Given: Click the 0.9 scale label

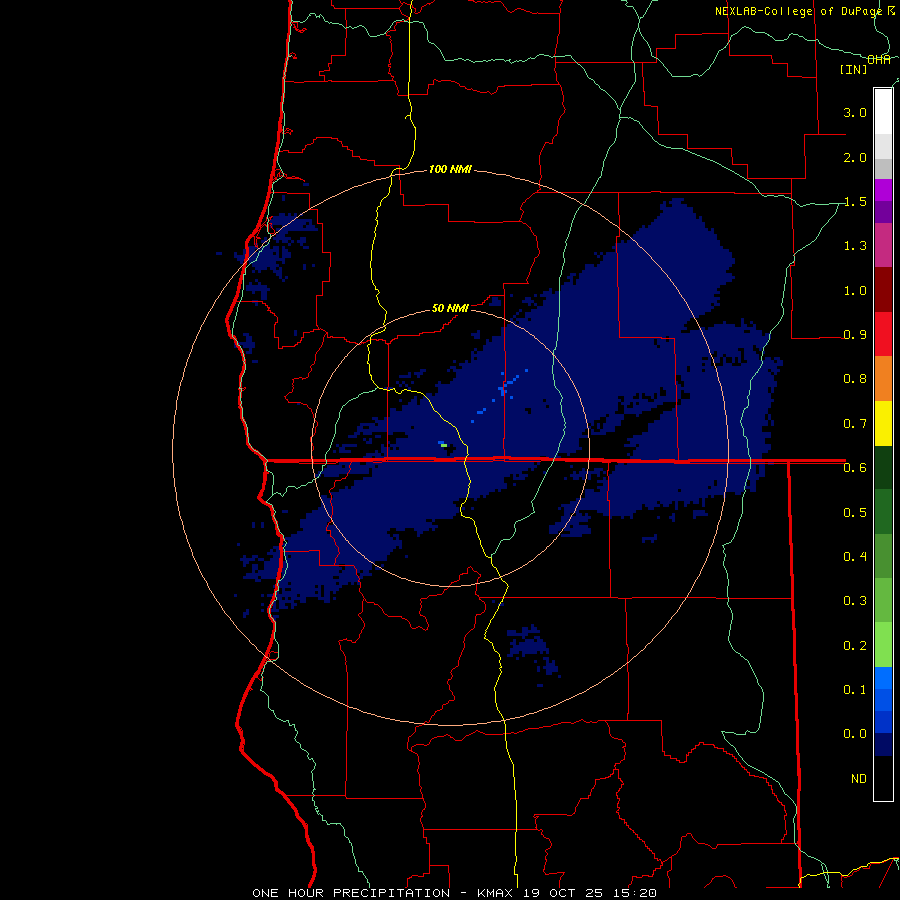Looking at the screenshot, I should point(855,335).
